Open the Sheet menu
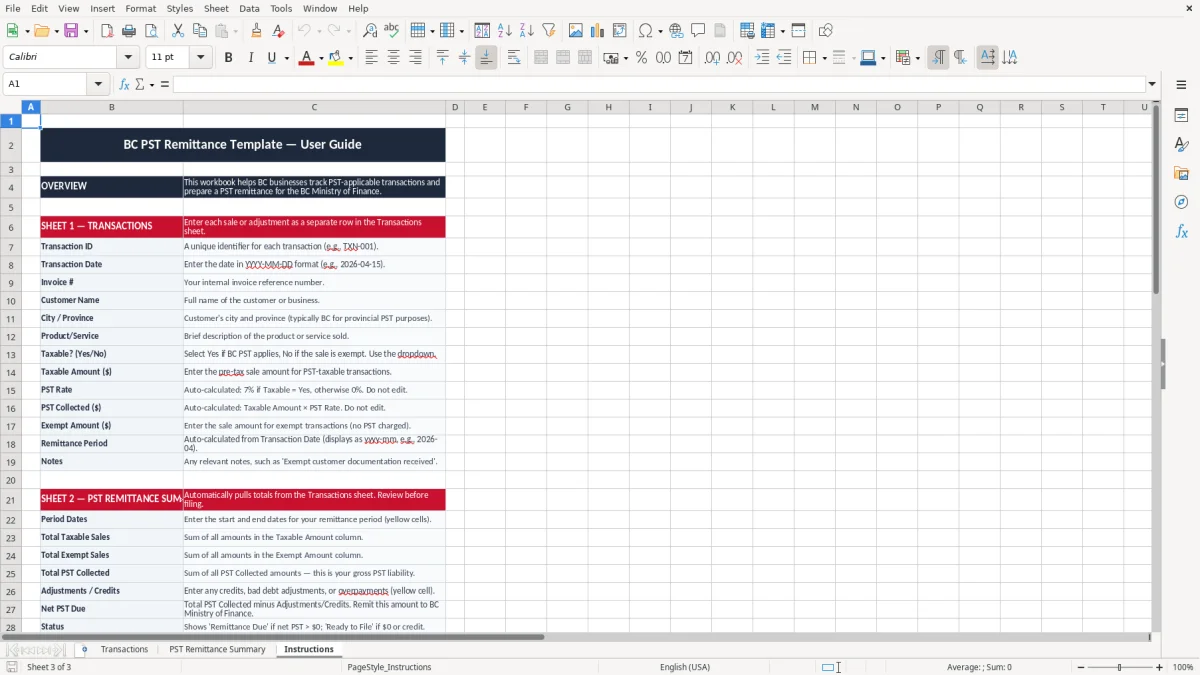Image resolution: width=1200 pixels, height=675 pixels. click(x=216, y=8)
